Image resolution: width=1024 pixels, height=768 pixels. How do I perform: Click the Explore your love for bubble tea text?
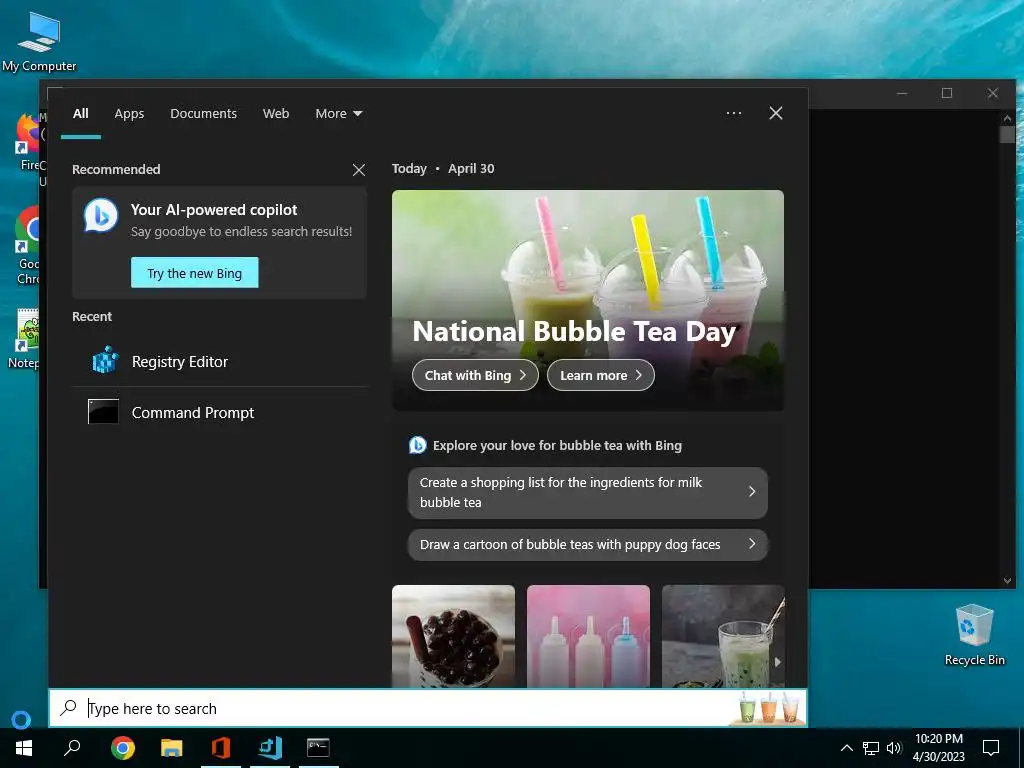point(557,445)
